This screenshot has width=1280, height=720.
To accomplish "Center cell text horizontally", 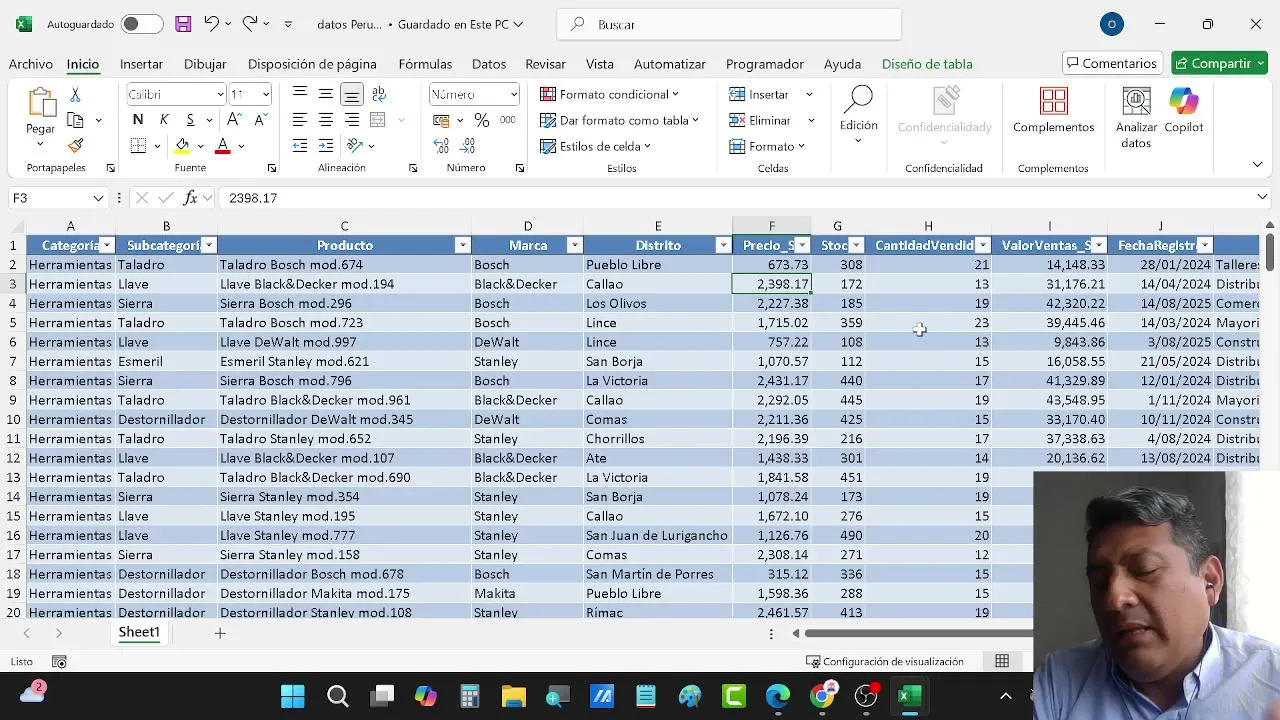I will tap(325, 120).
